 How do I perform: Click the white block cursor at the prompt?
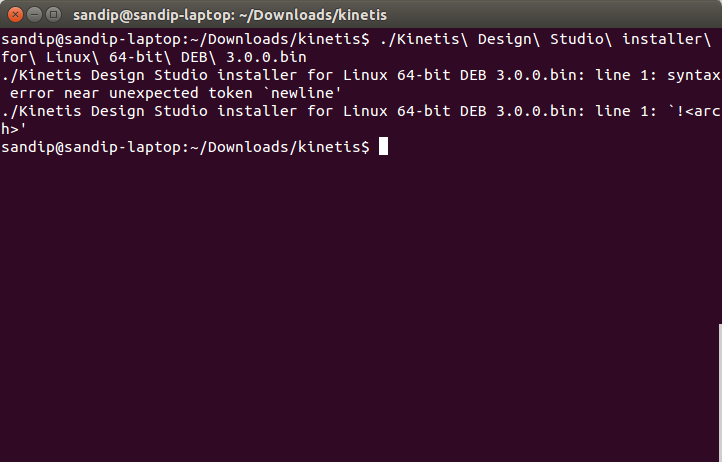[x=383, y=147]
